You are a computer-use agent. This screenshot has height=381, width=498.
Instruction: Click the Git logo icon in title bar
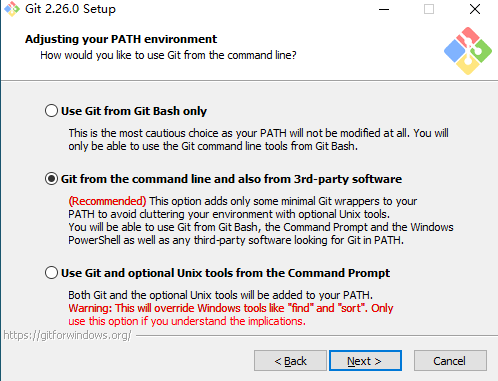[12, 9]
